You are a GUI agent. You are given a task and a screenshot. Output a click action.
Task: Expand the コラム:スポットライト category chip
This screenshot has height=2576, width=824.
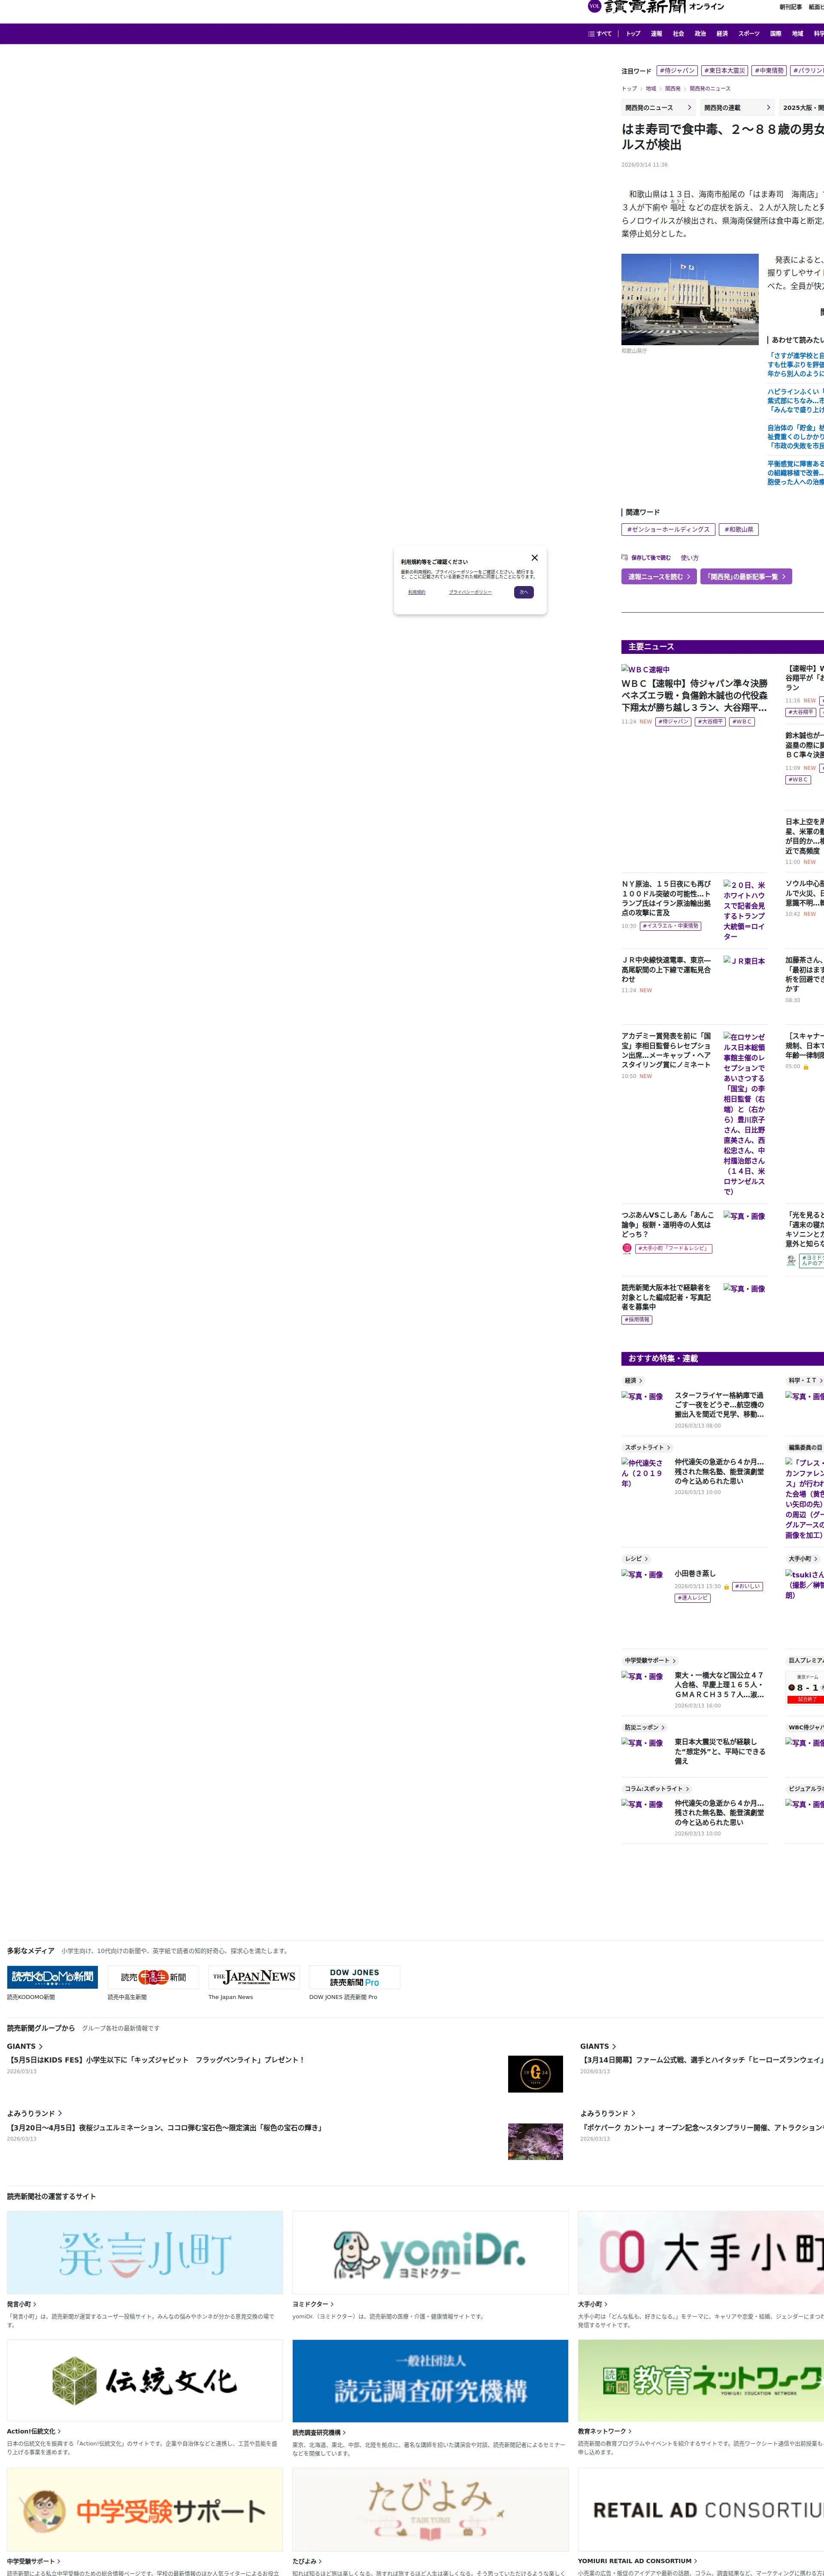[x=656, y=1789]
